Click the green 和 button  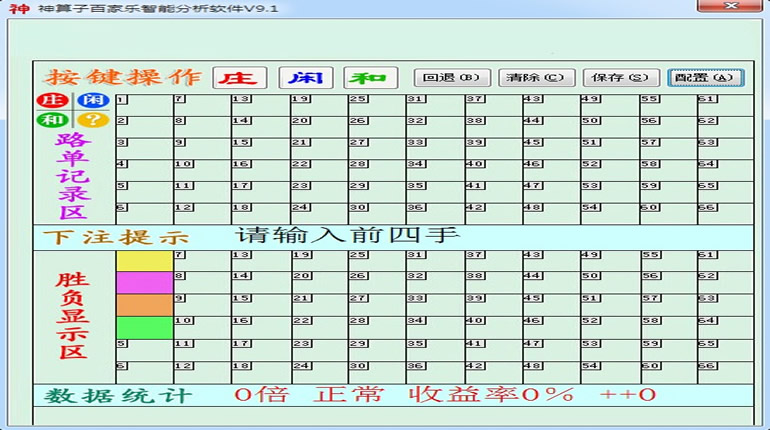point(371,78)
